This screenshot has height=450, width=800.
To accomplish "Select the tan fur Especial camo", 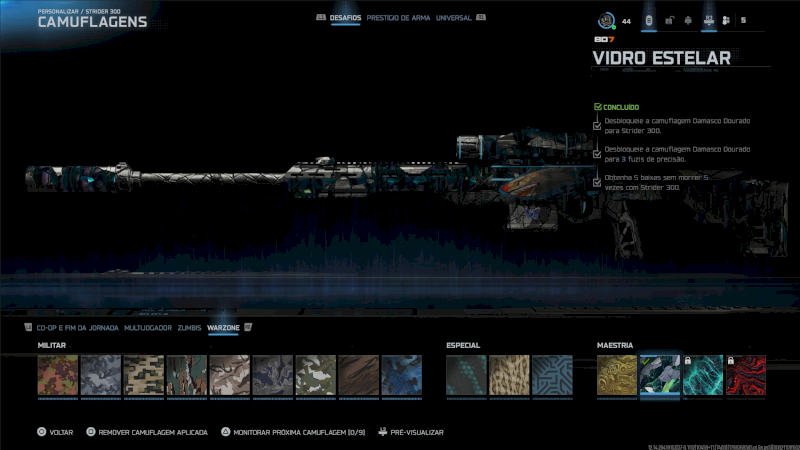I will click(x=509, y=375).
